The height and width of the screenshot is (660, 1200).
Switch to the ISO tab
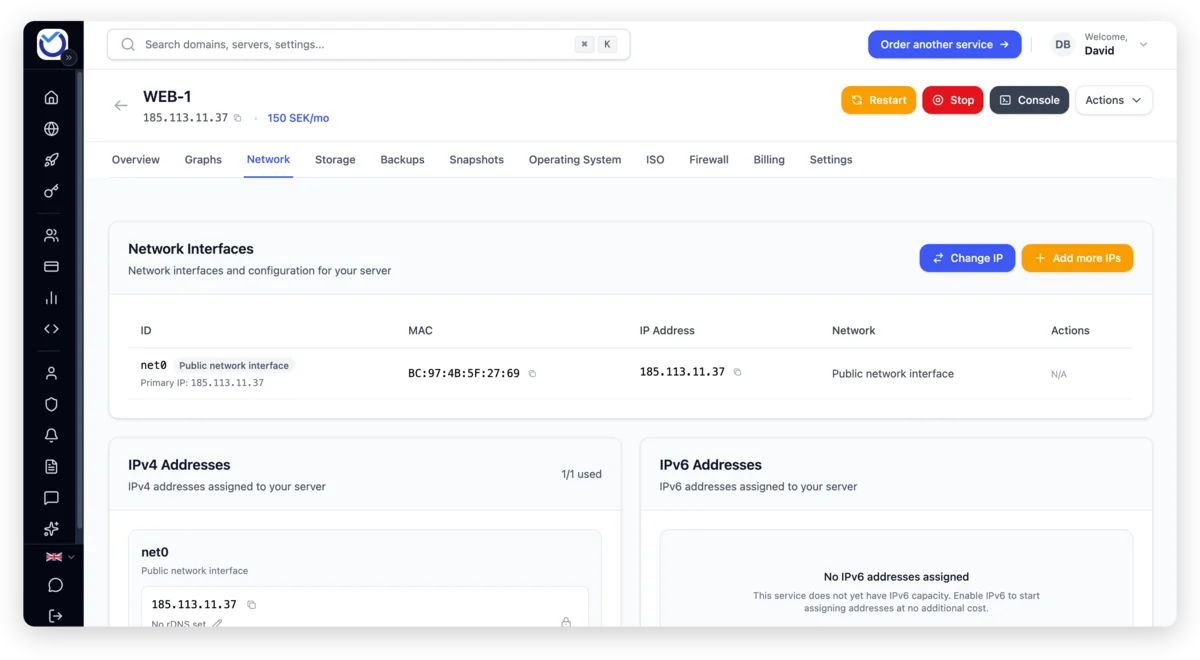(655, 160)
